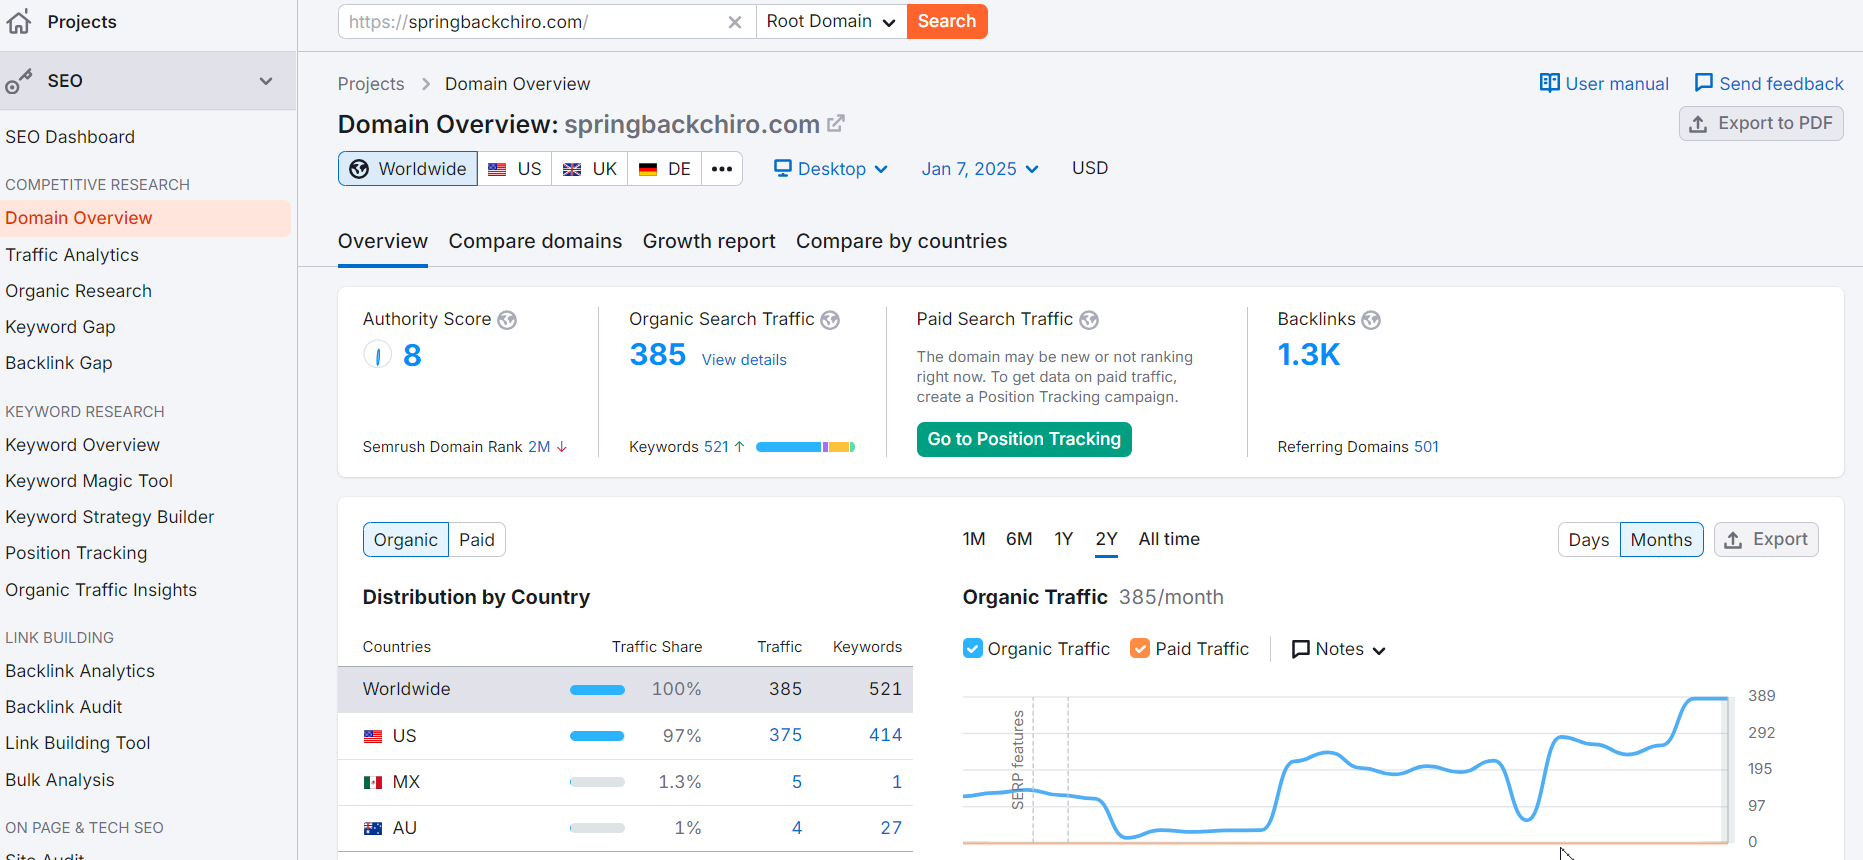Click the Go to Position Tracking button
The image size is (1863, 860).
point(1023,439)
